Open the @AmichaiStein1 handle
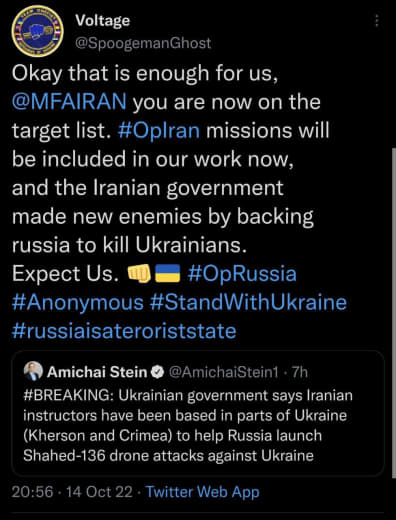 click(224, 372)
